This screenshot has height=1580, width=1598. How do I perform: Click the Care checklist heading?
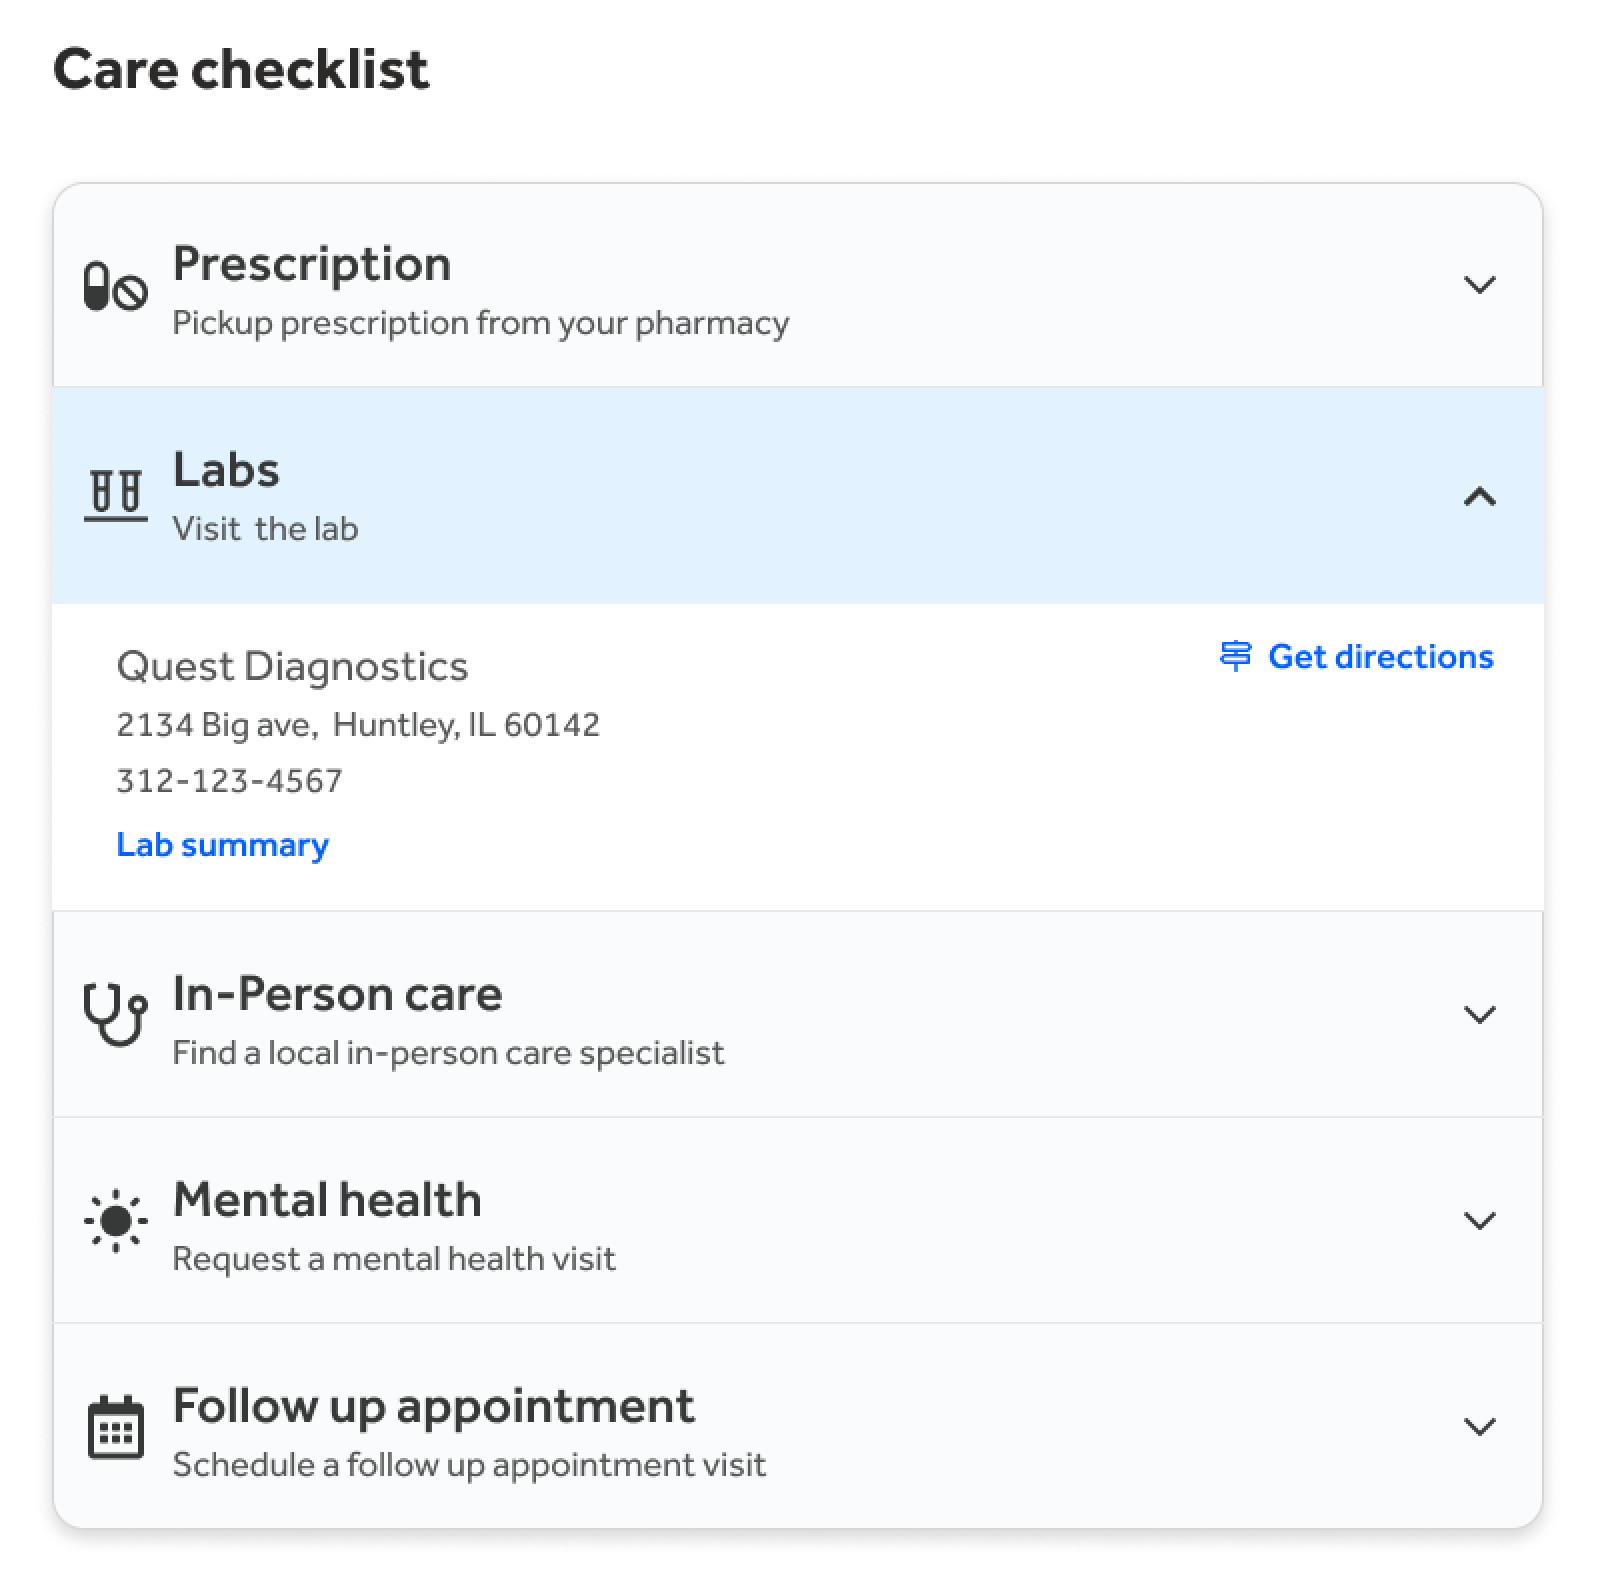(x=243, y=68)
